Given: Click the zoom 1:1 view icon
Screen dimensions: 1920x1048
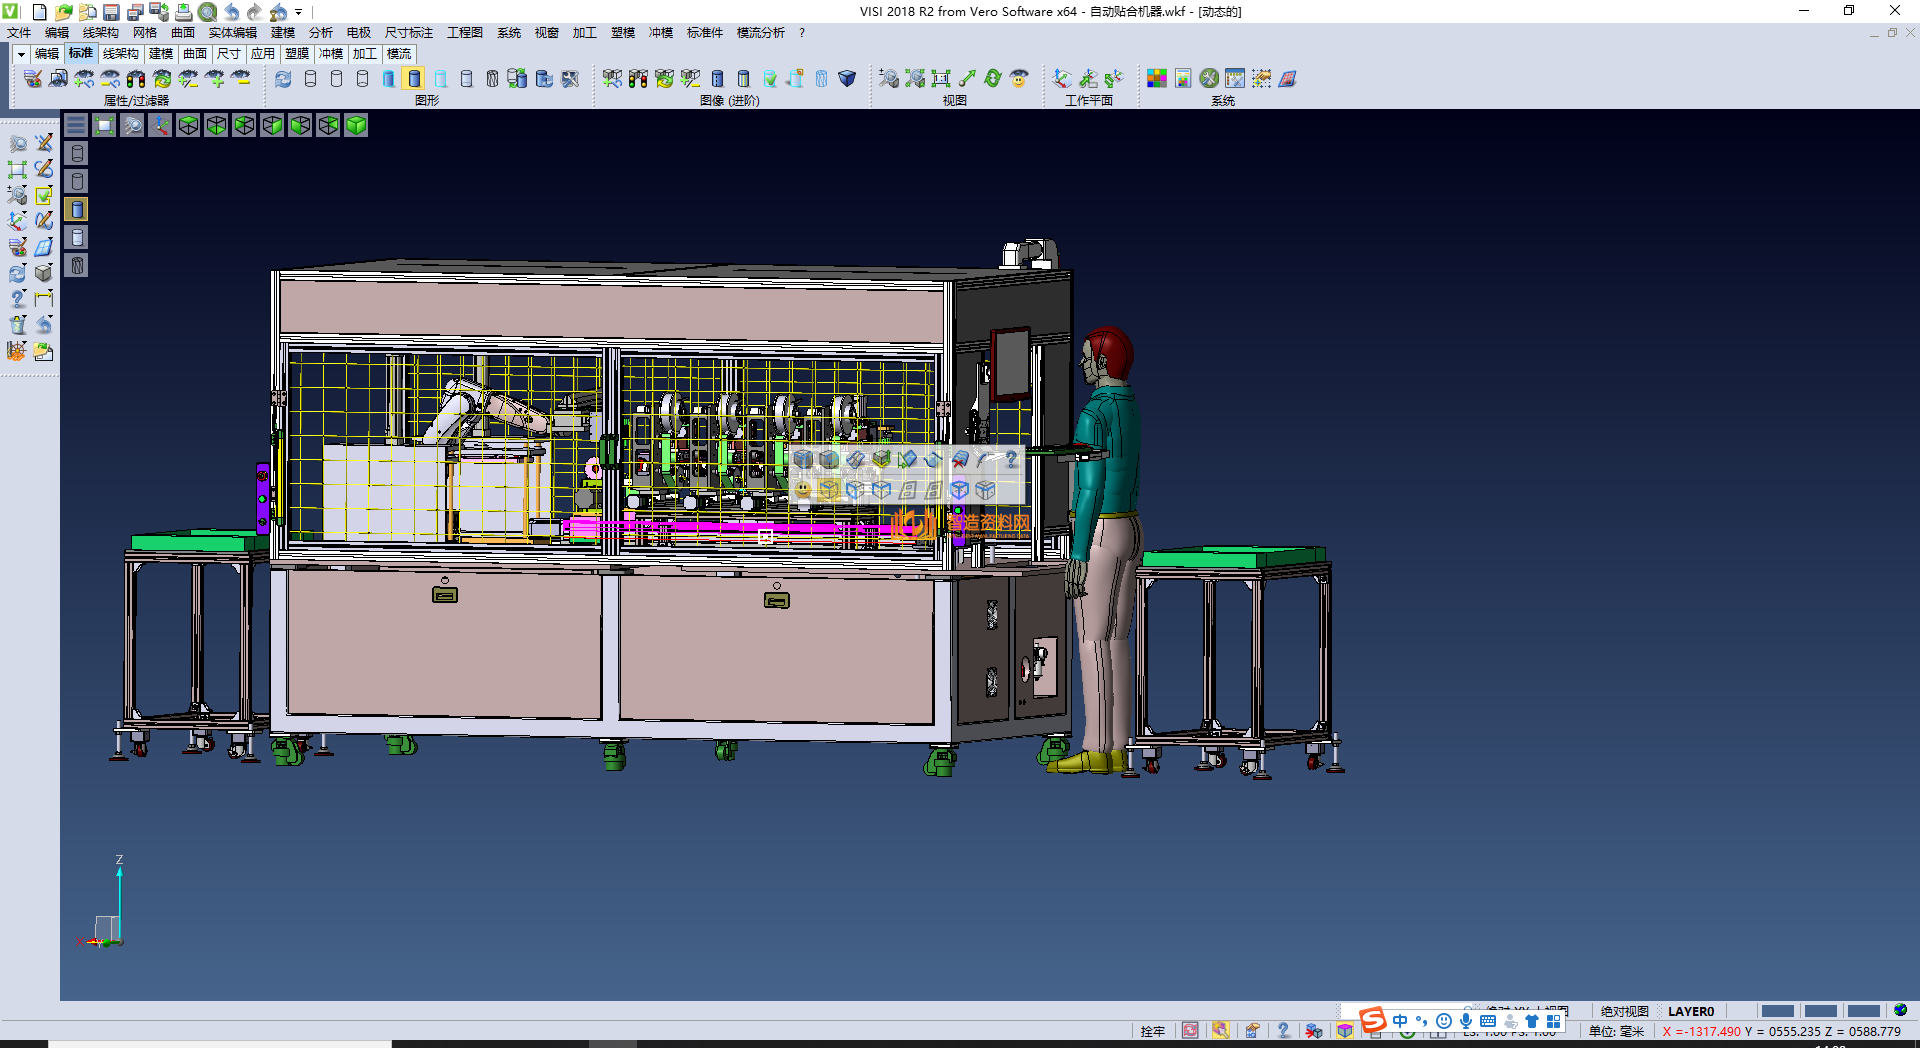Looking at the screenshot, I should pyautogui.click(x=940, y=78).
